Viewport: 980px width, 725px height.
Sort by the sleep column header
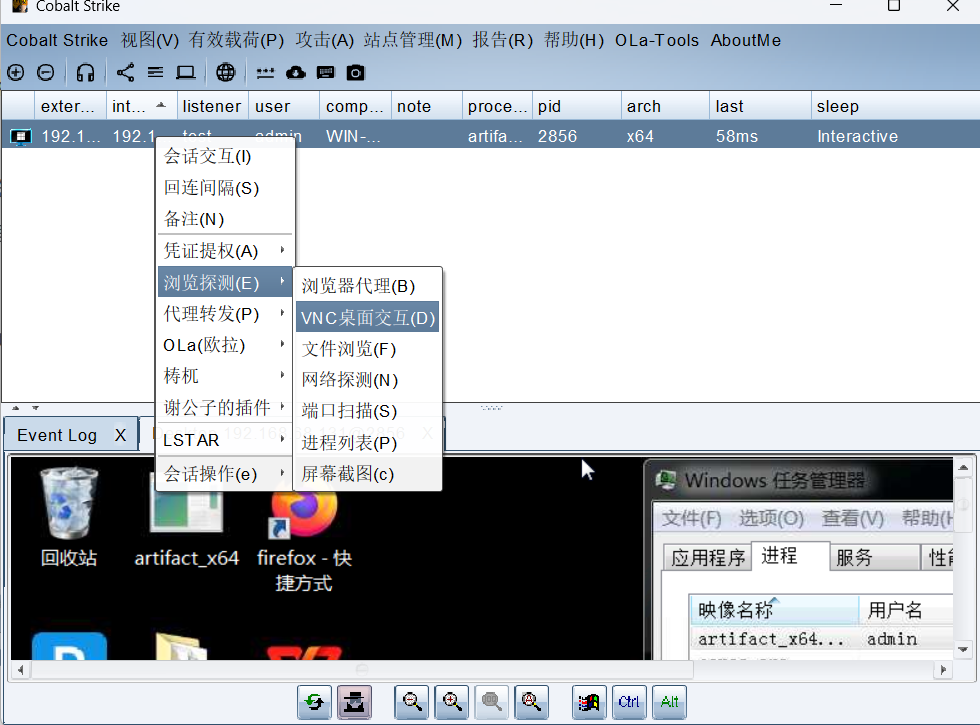[x=895, y=106]
